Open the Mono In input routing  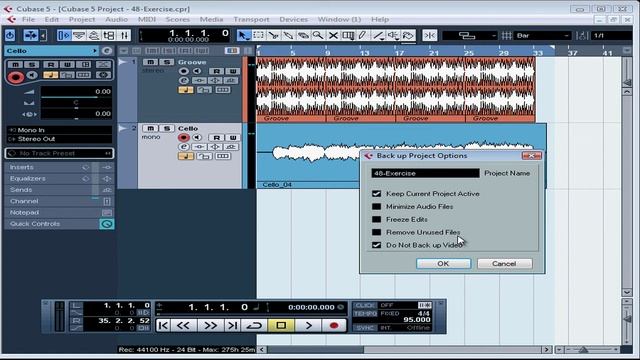59,130
